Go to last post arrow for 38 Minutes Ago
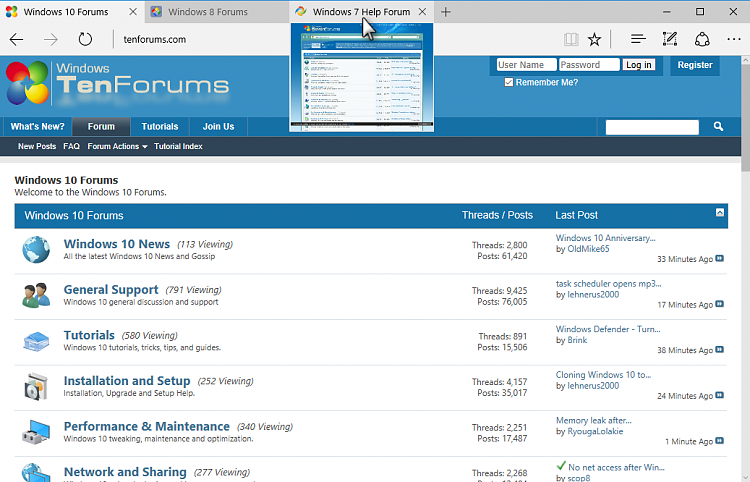The image size is (750, 482). (719, 350)
